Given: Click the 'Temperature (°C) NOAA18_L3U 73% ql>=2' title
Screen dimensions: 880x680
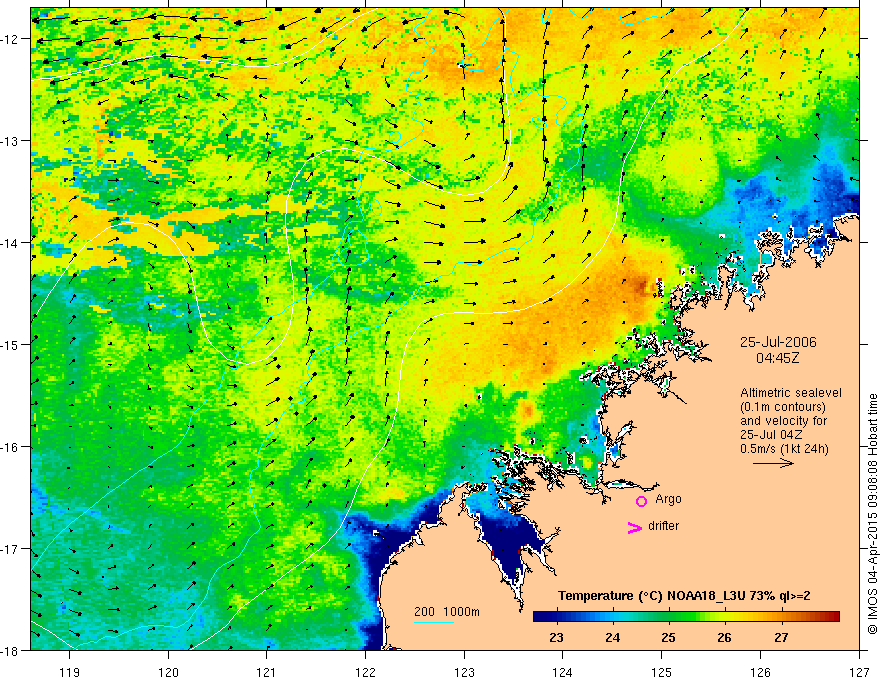Looking at the screenshot, I should 684,596.
